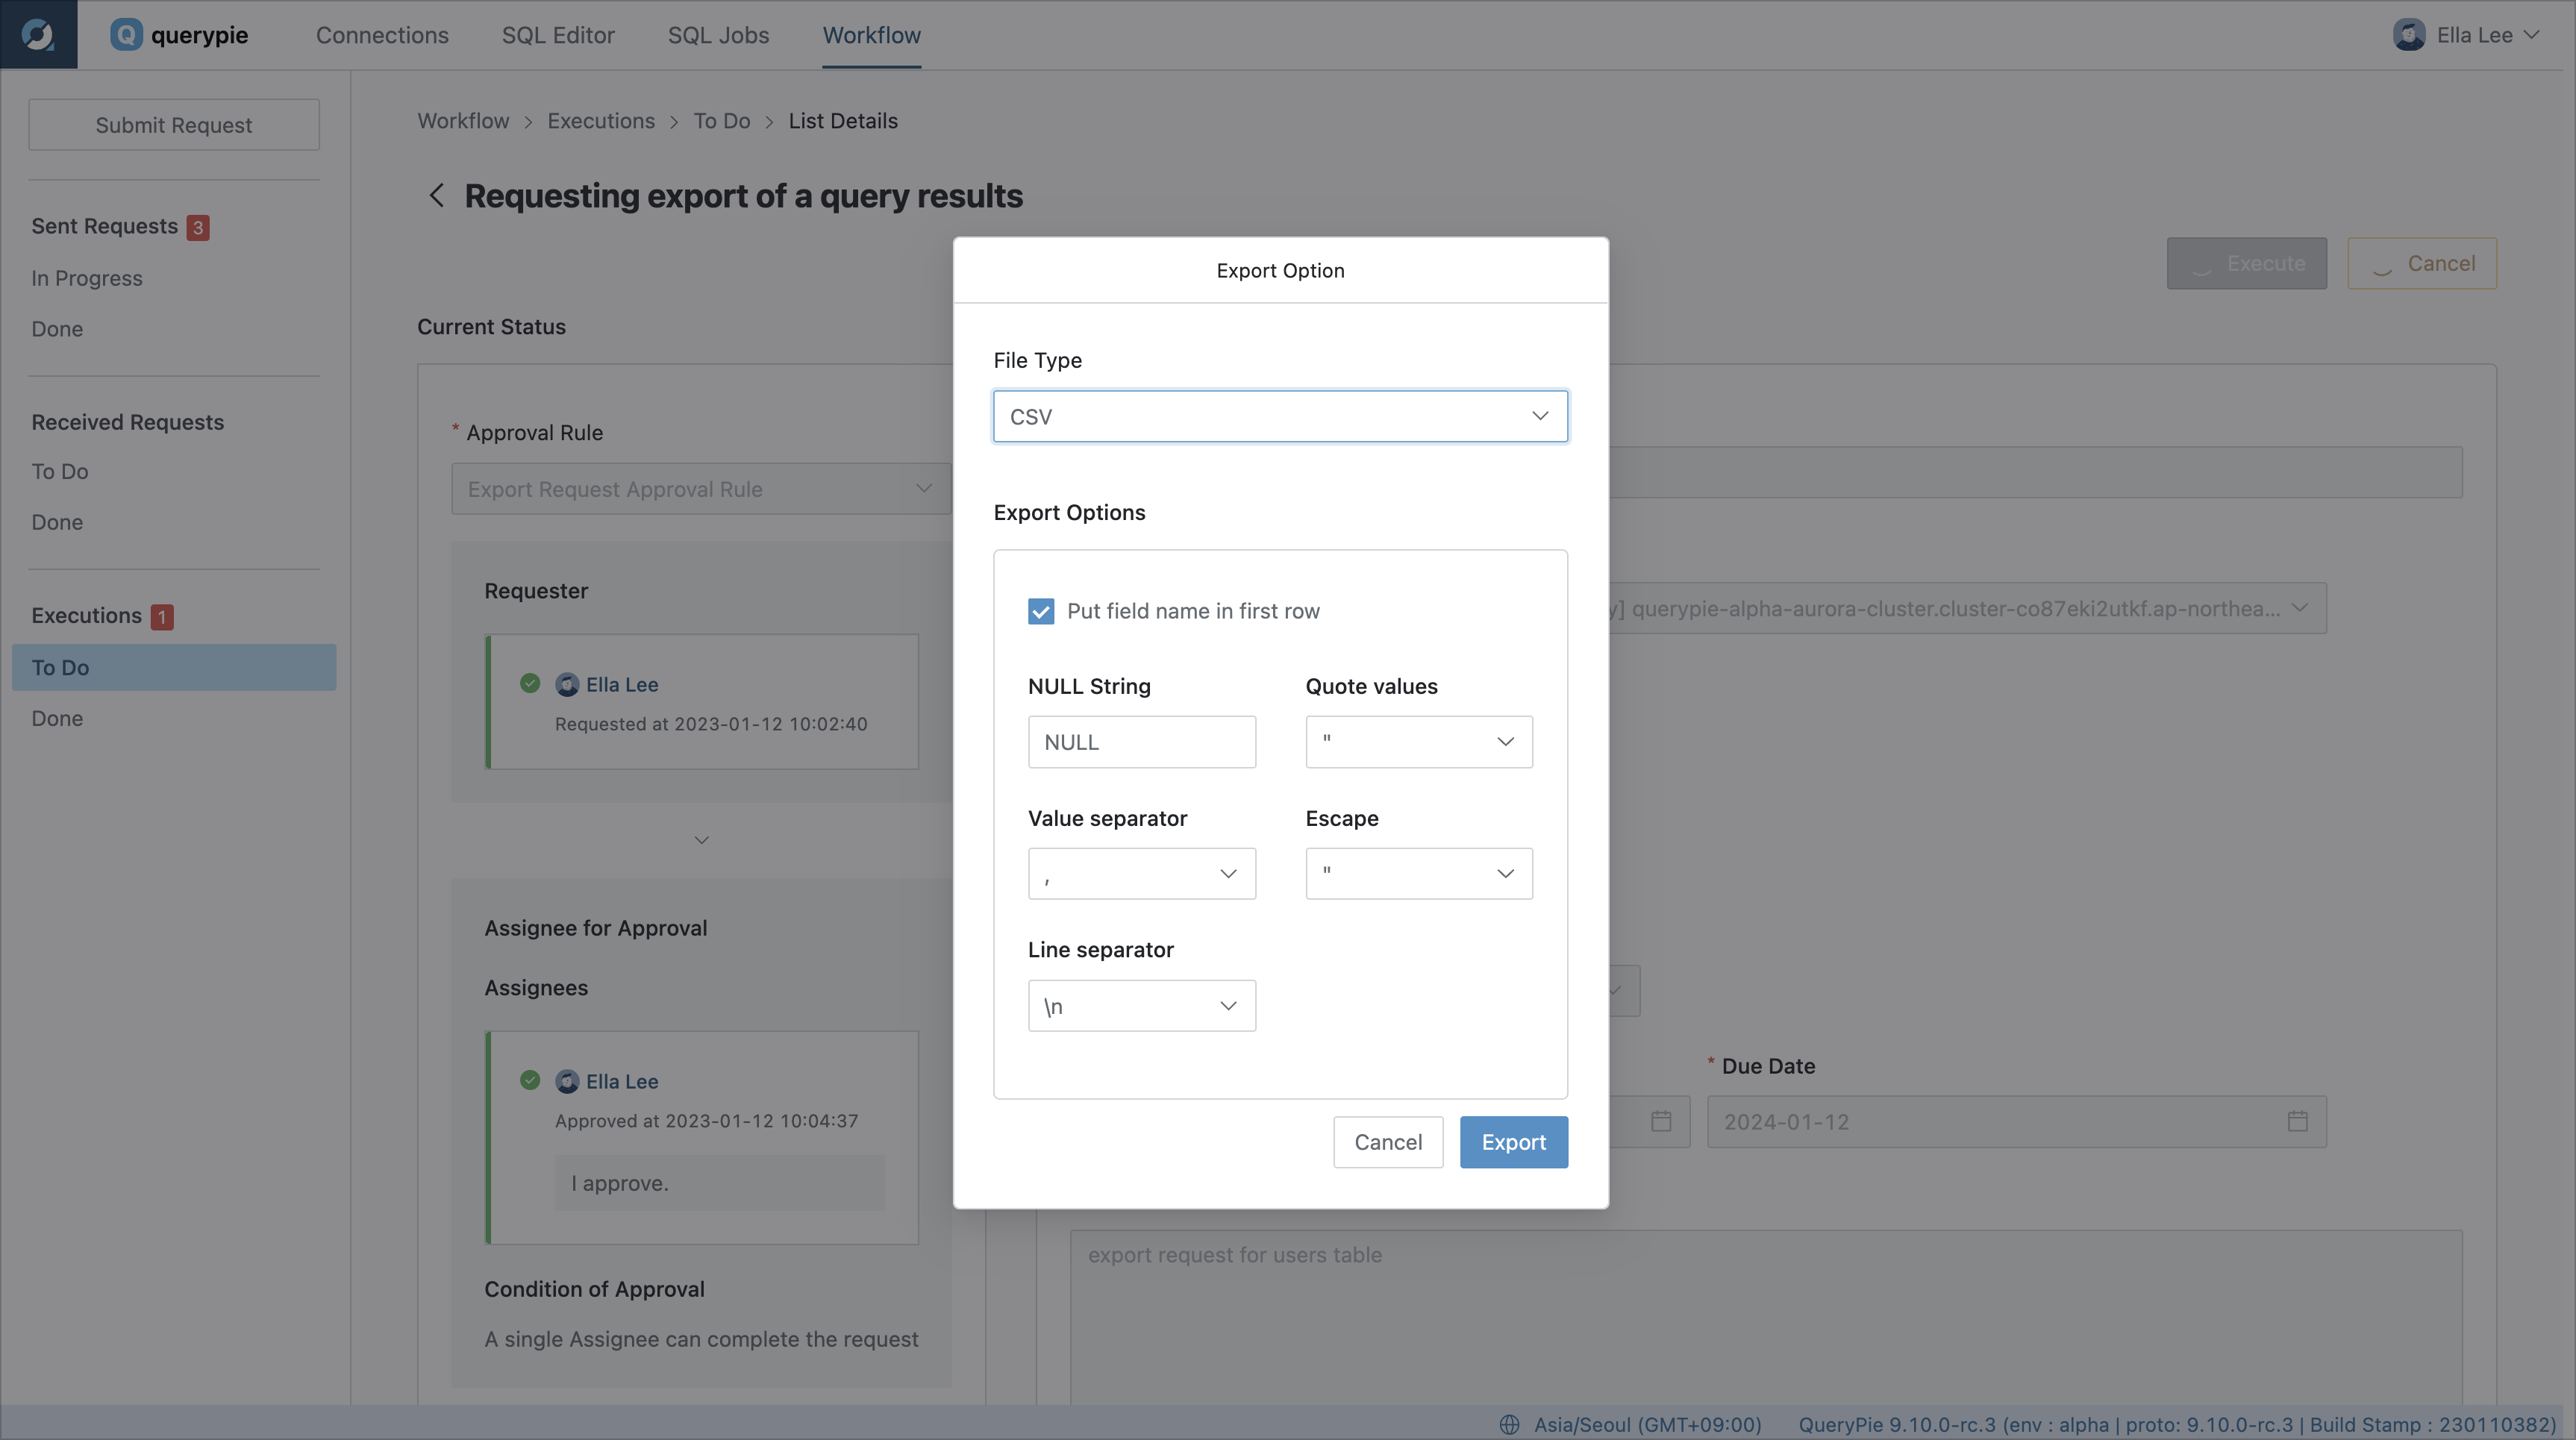
Task: Click Asia/Seoul (GMT+09:00) timezone text
Action: tap(1648, 1425)
